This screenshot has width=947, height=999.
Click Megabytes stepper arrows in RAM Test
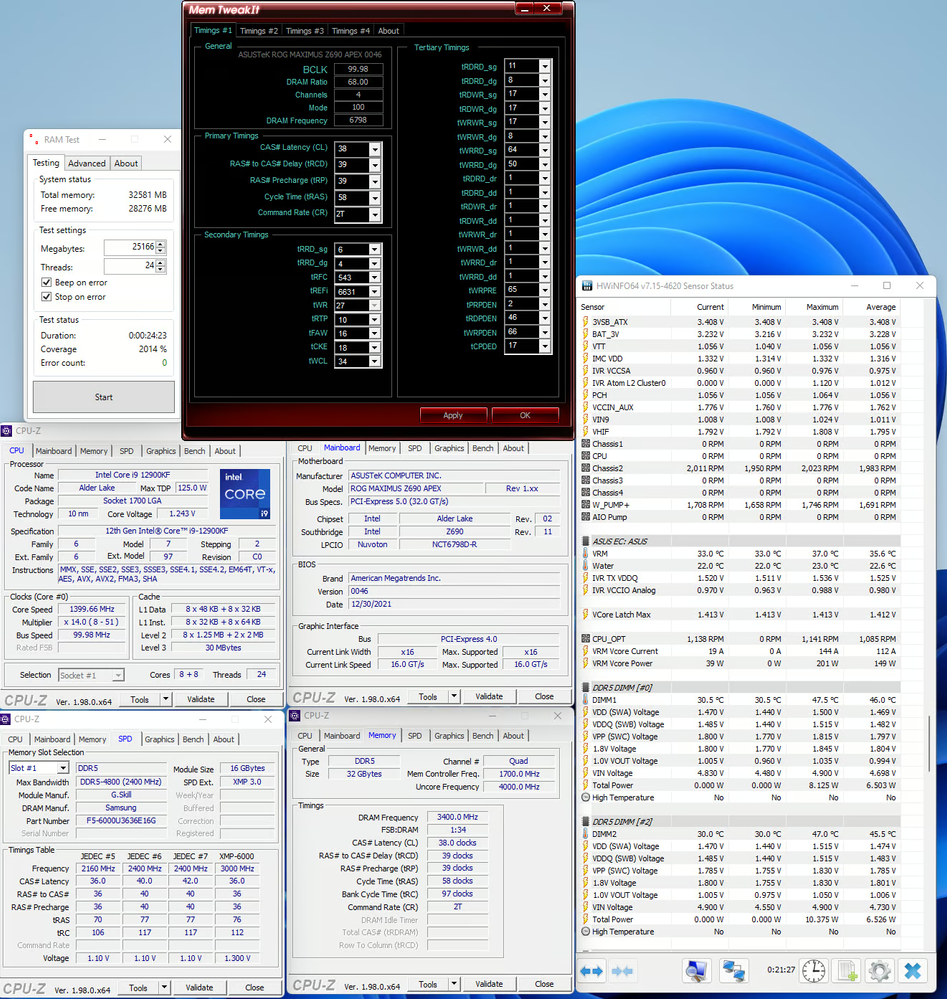tap(161, 247)
